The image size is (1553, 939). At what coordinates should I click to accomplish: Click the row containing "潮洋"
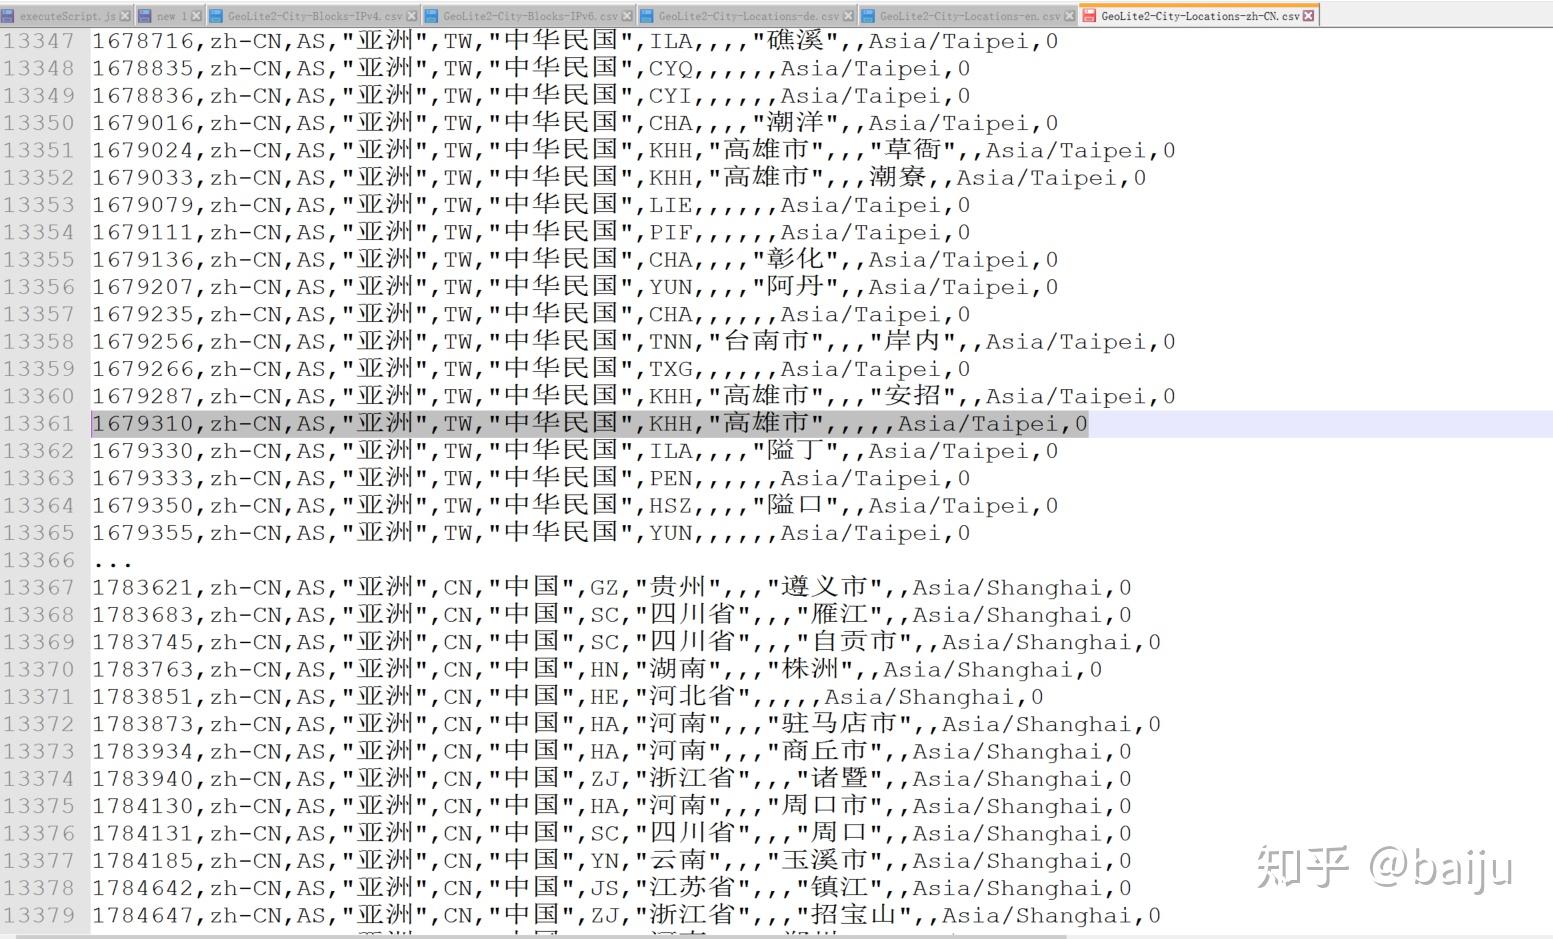pyautogui.click(x=575, y=123)
